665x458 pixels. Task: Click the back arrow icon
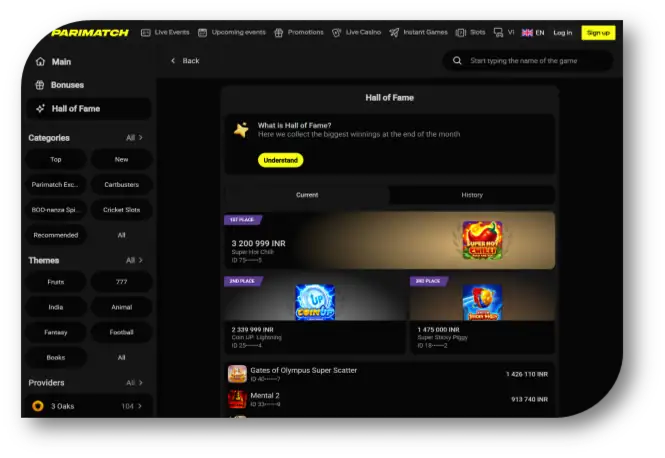(x=173, y=61)
